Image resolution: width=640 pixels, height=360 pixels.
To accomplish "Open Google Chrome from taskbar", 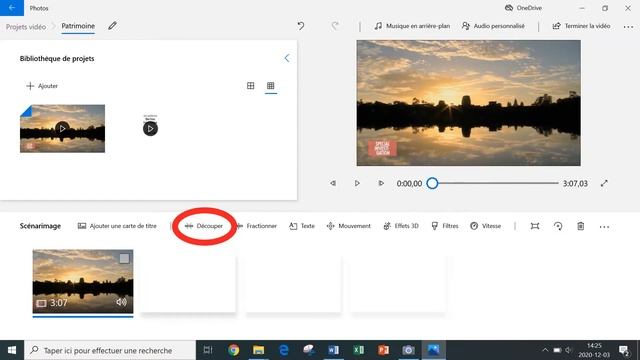I will tap(233, 350).
